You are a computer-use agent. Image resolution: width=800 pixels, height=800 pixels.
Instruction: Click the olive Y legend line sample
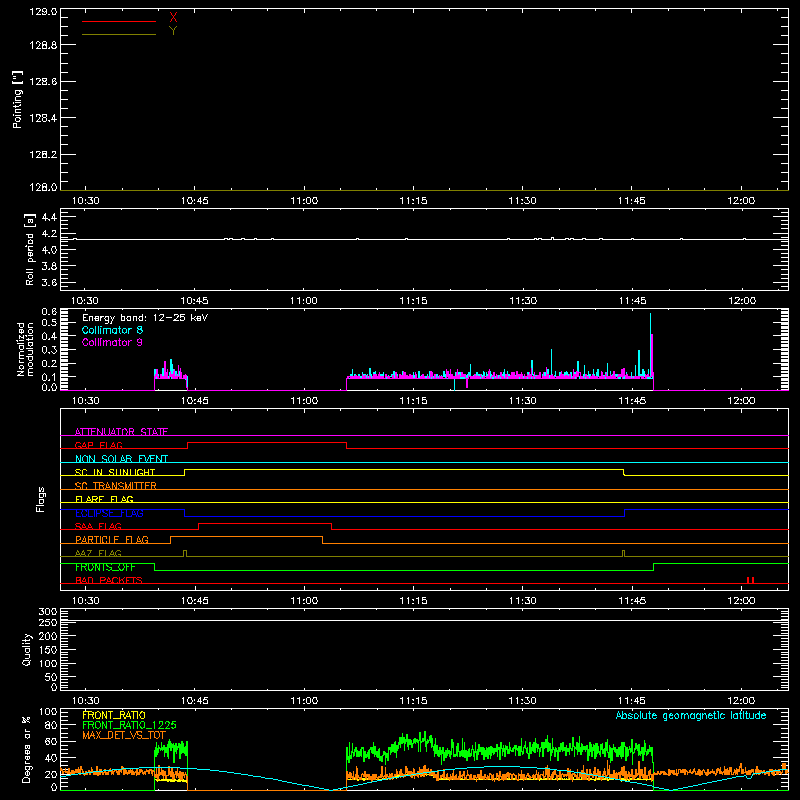pos(119,34)
